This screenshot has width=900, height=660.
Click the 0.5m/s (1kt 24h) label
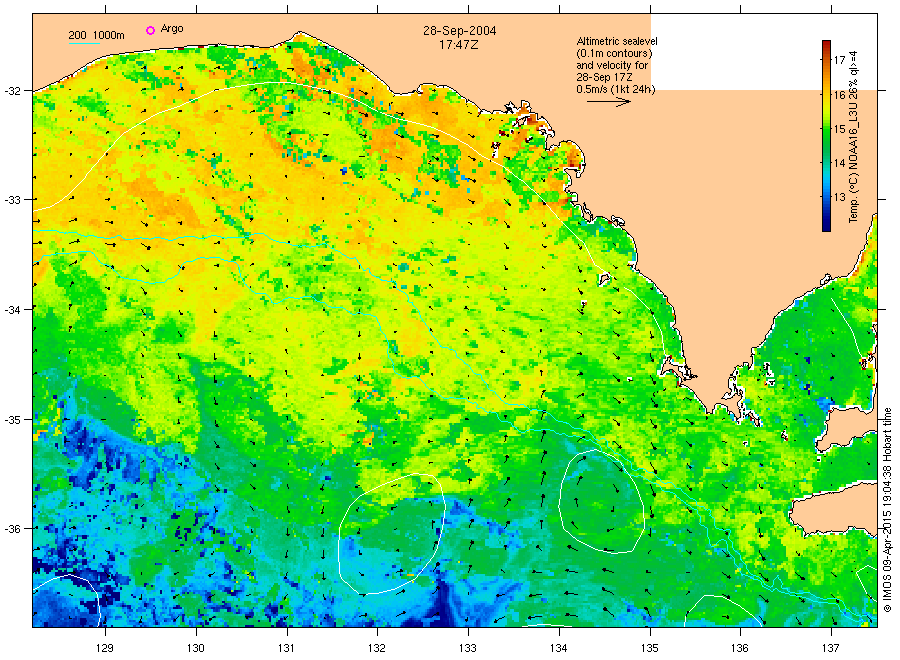click(615, 89)
